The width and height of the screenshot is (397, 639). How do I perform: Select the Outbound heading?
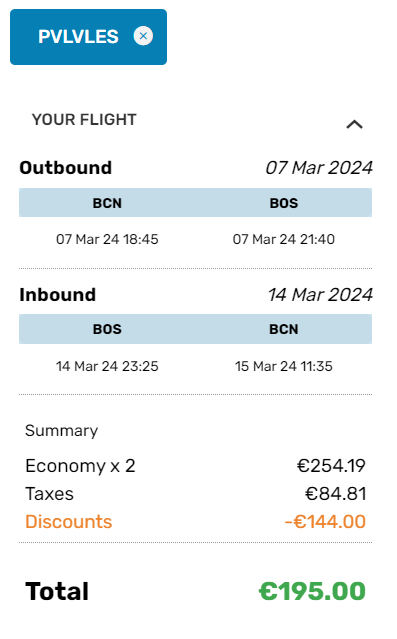[66, 168]
